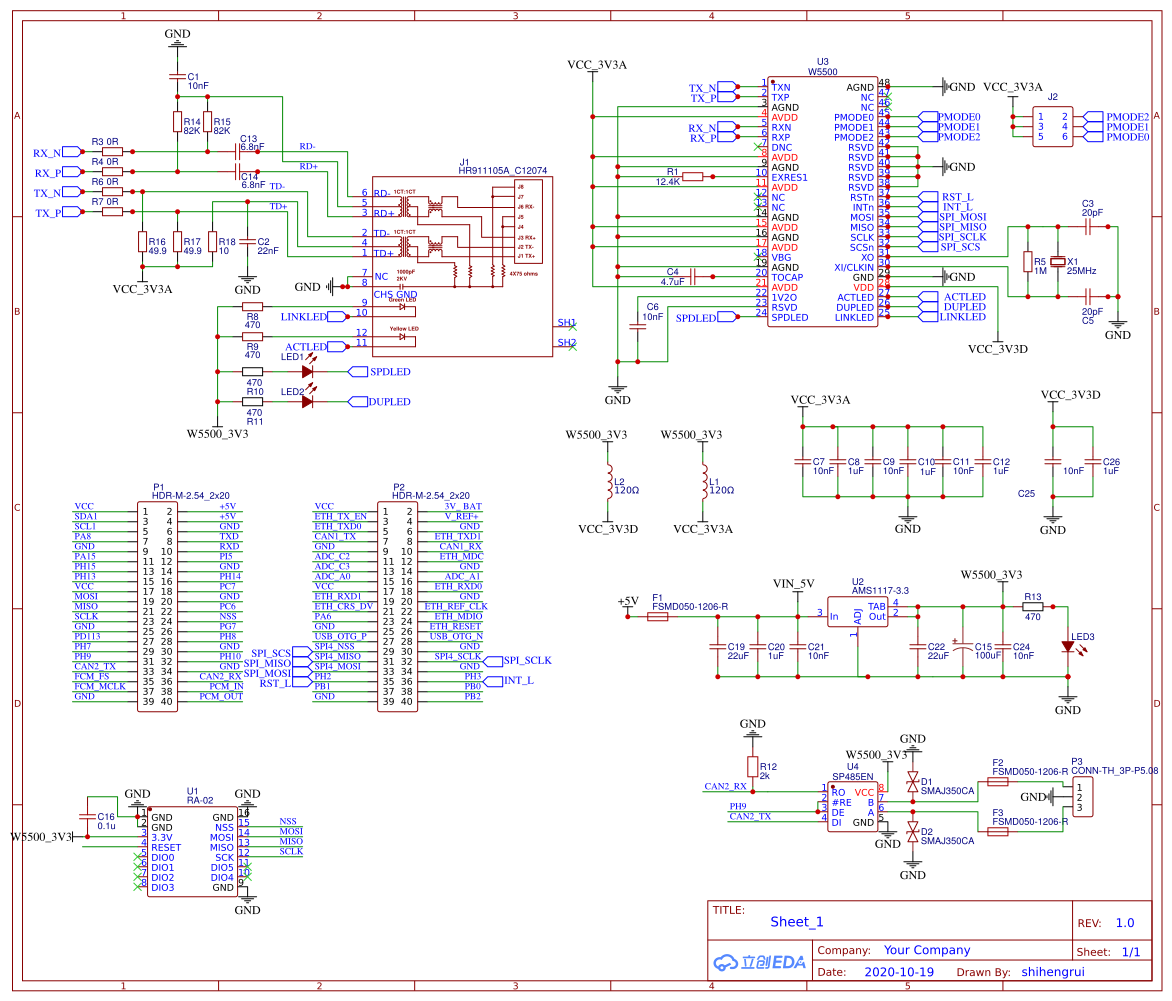Screen dimensions: 1172x1001
Task: Select resistor R9 470
Action: point(253,336)
